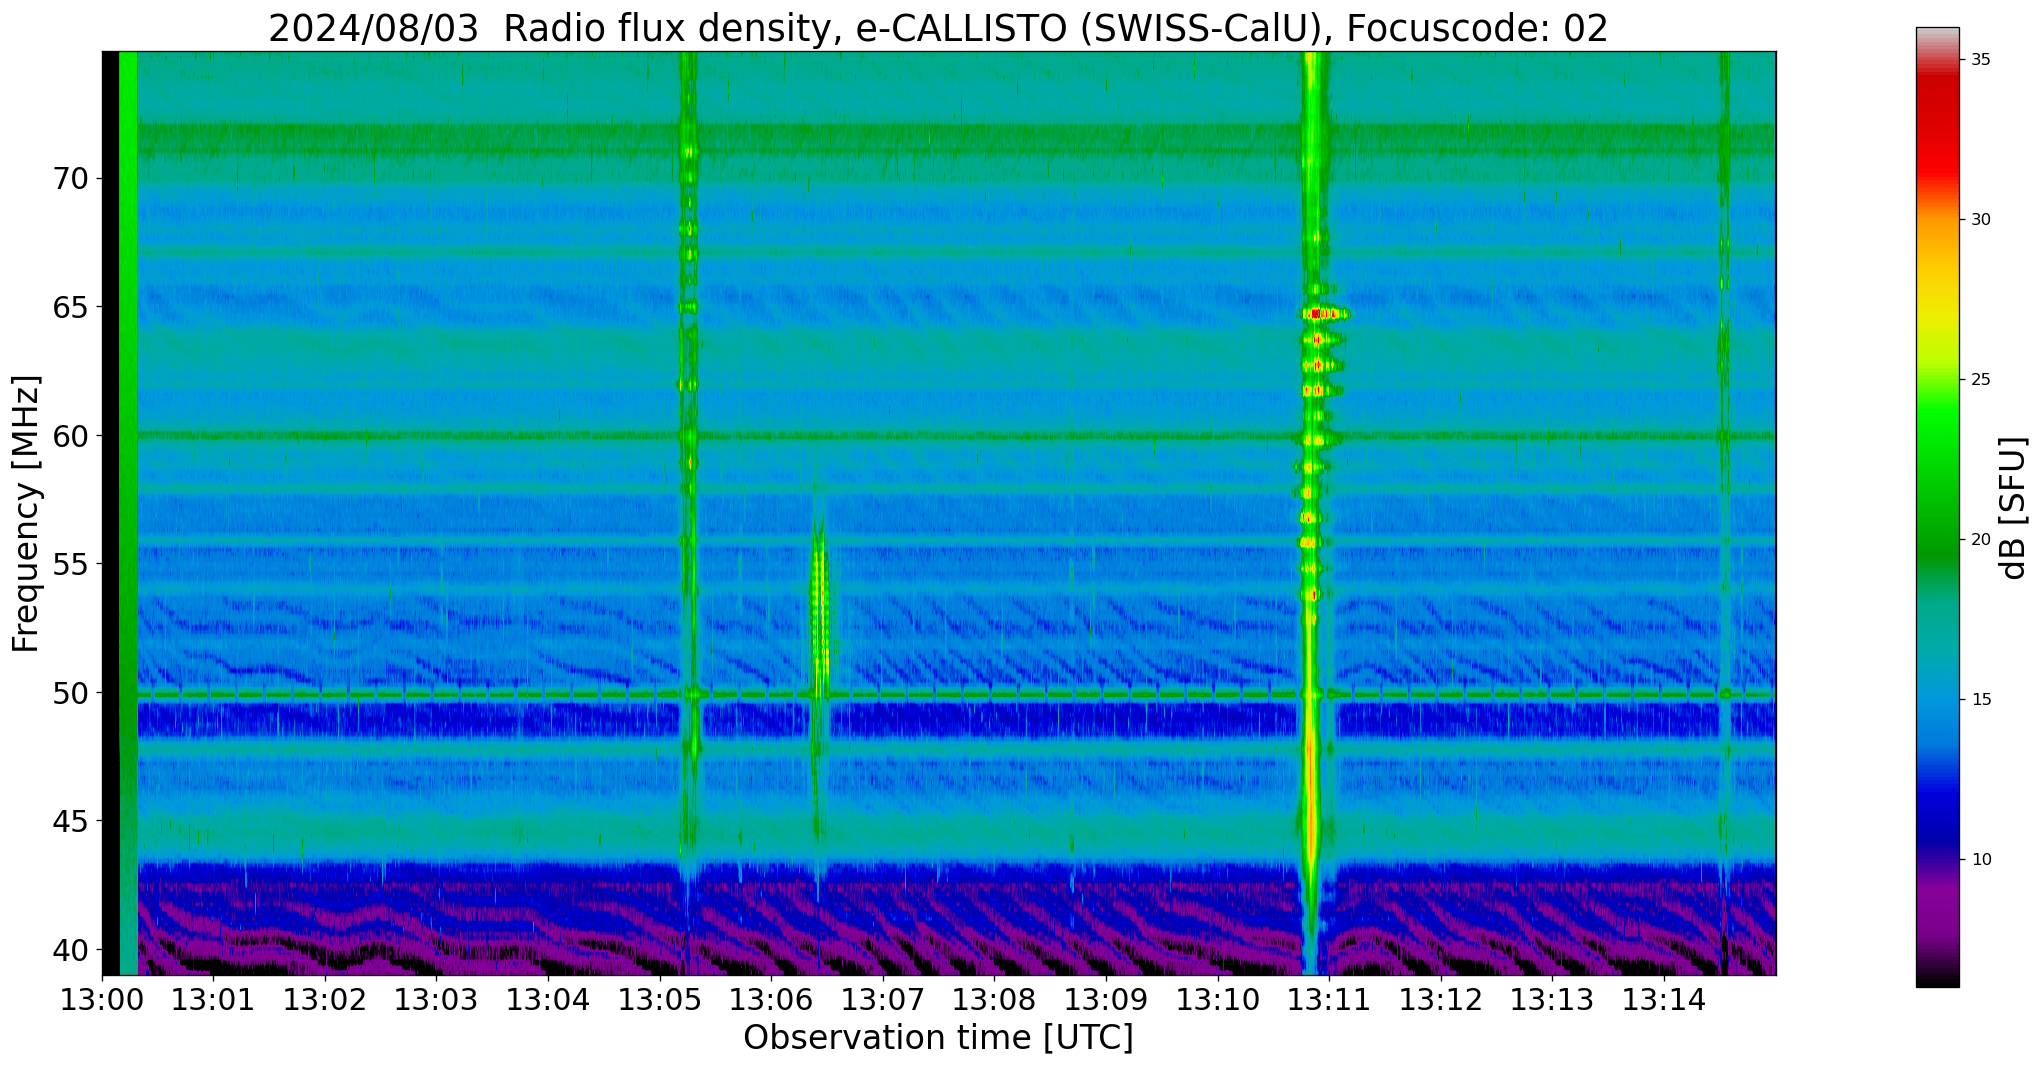Select the 60 tick on the frequency axis
This screenshot has height=1067, width=2043.
point(70,436)
